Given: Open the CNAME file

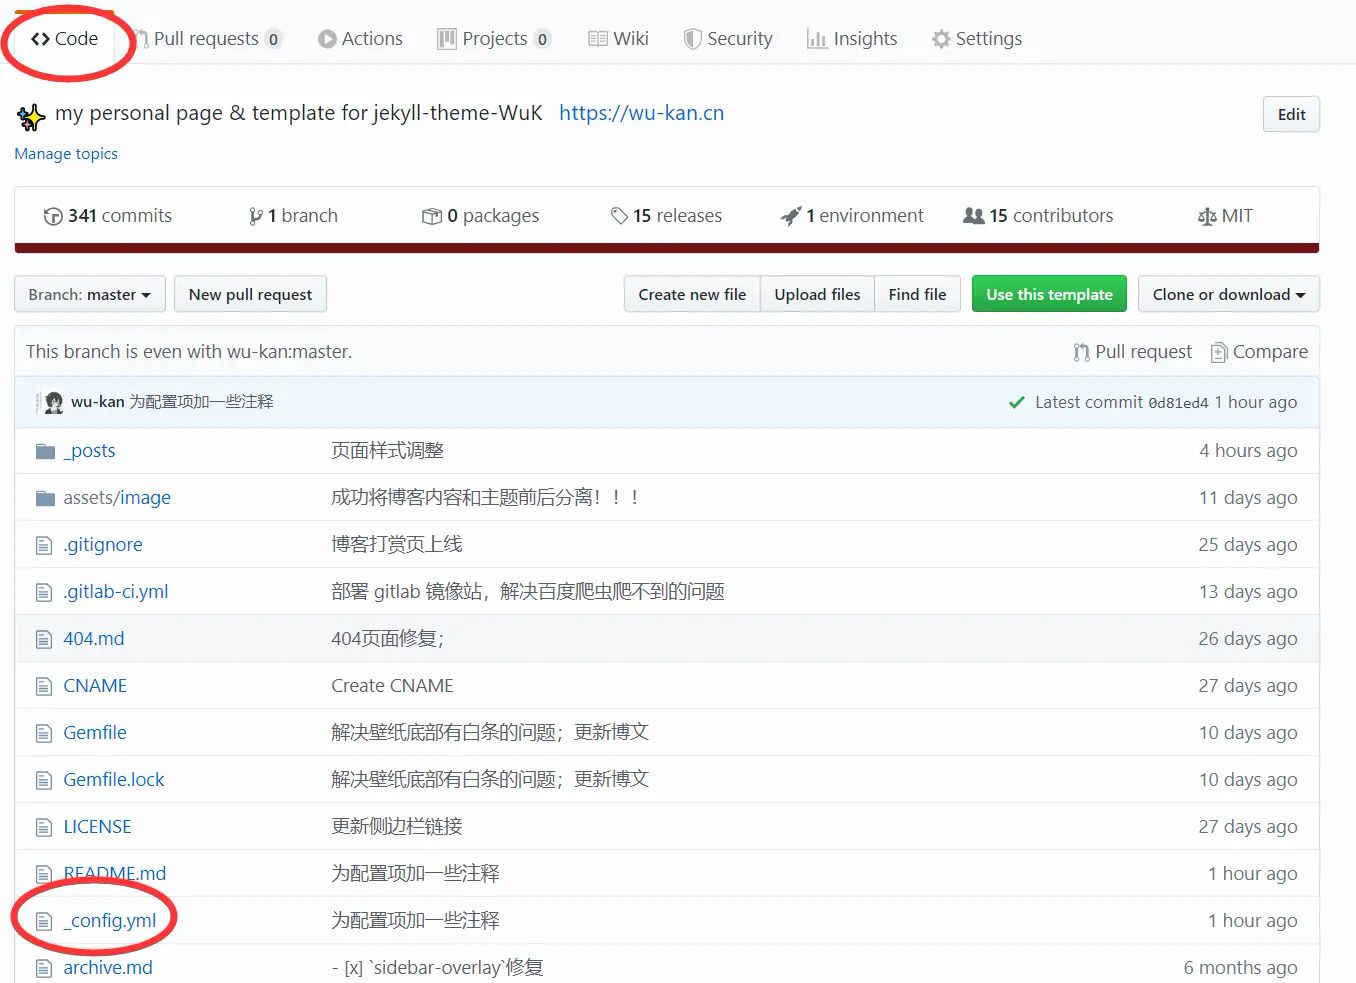Looking at the screenshot, I should [x=95, y=686].
